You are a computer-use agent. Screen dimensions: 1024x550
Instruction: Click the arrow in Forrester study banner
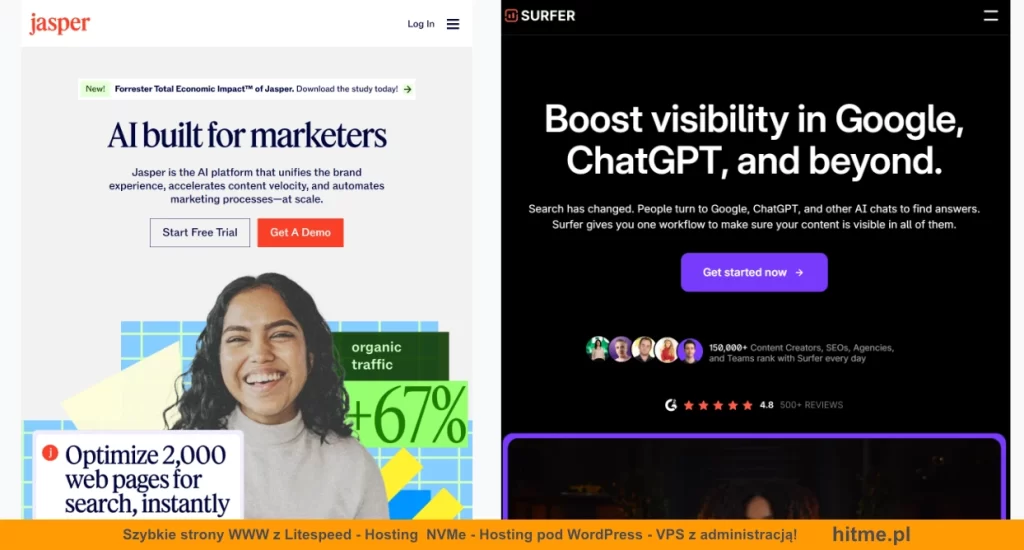(408, 89)
